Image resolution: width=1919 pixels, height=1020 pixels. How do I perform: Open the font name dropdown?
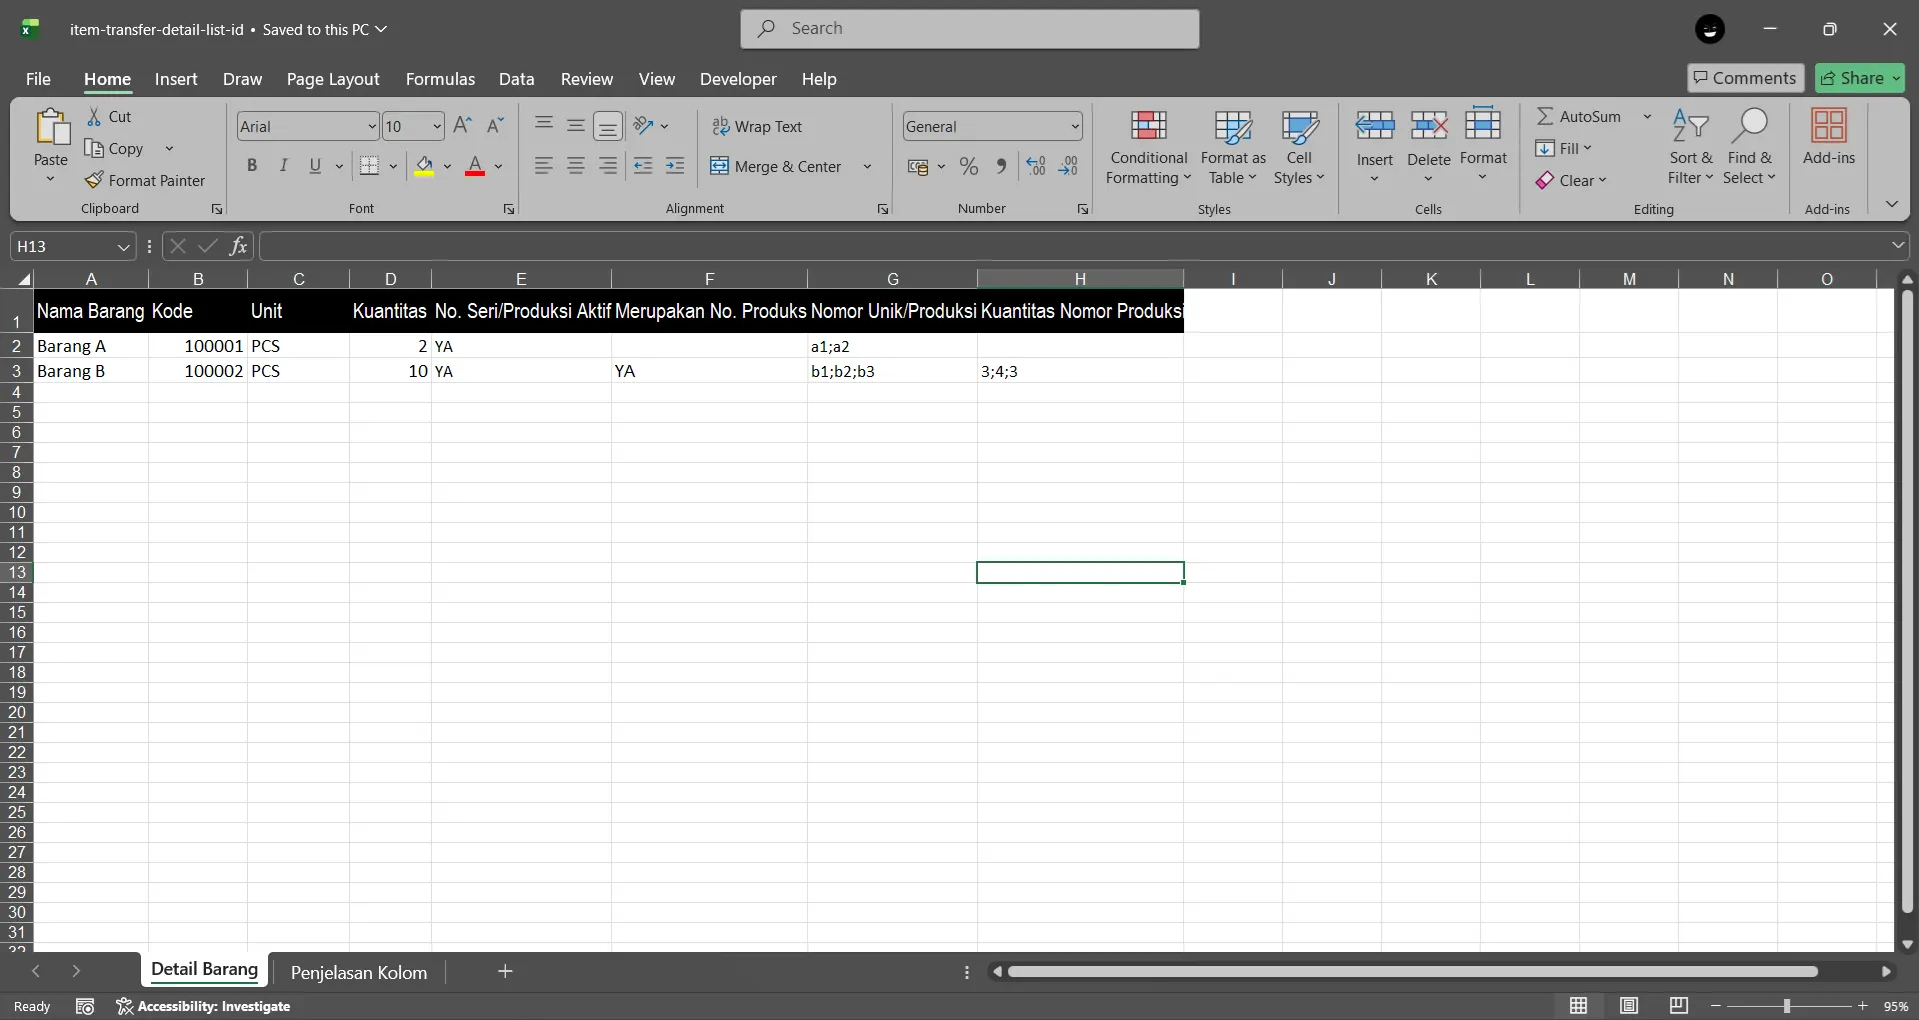(371, 126)
